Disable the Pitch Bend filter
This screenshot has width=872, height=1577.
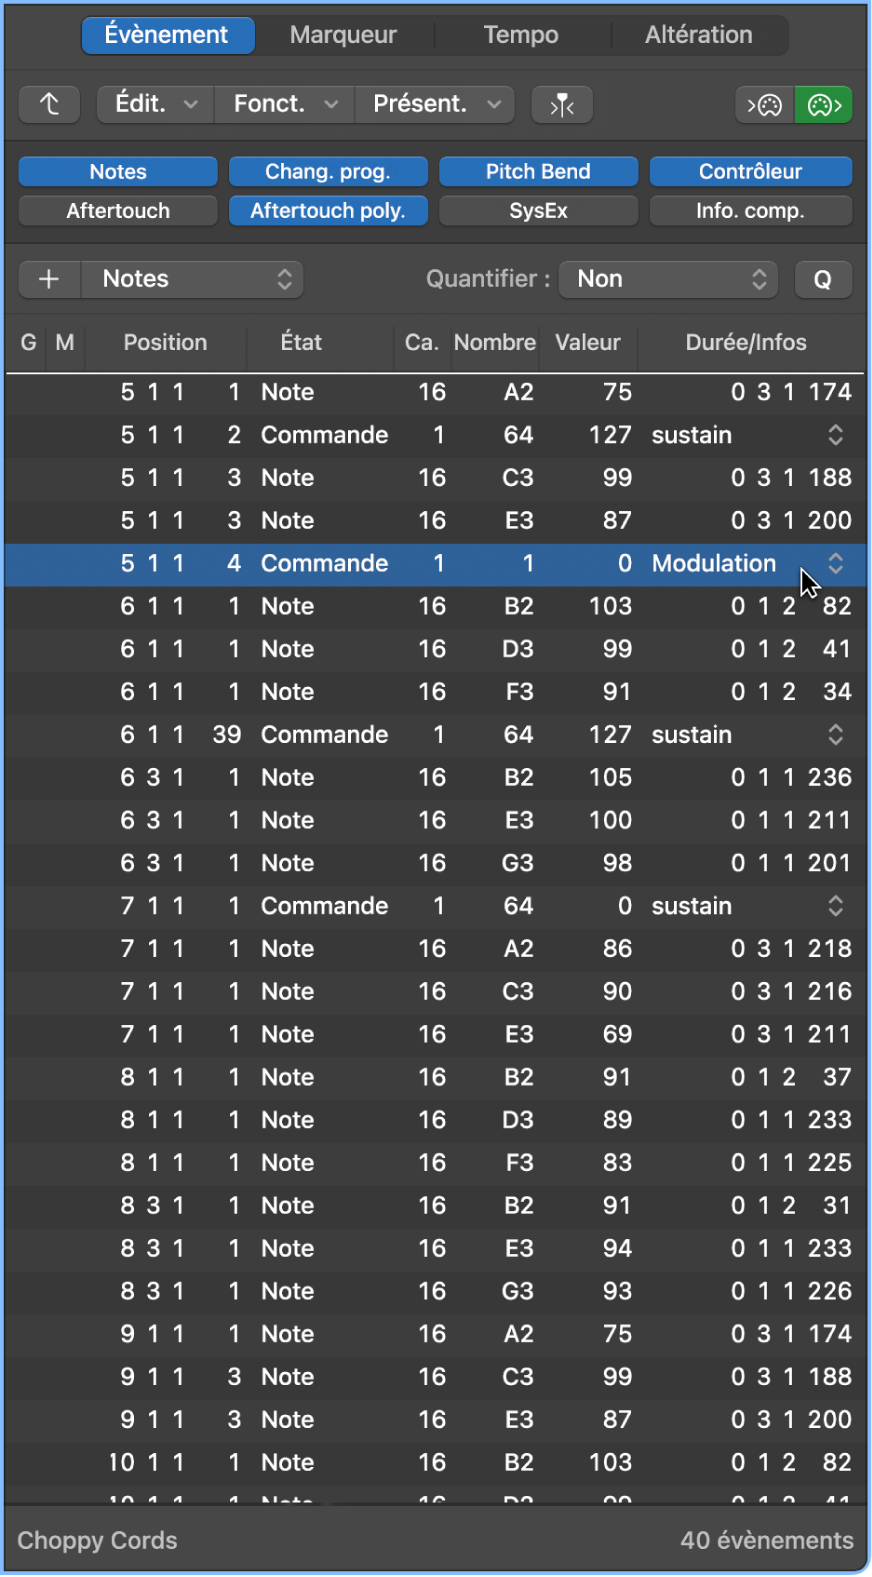(538, 172)
